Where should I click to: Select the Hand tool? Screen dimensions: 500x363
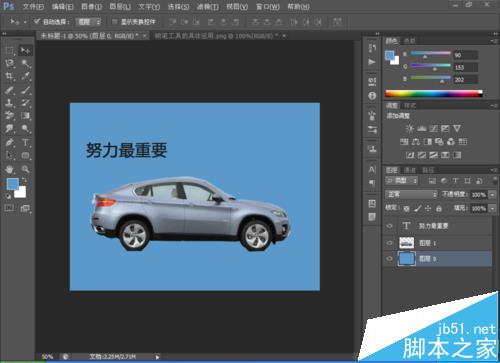[x=9, y=169]
